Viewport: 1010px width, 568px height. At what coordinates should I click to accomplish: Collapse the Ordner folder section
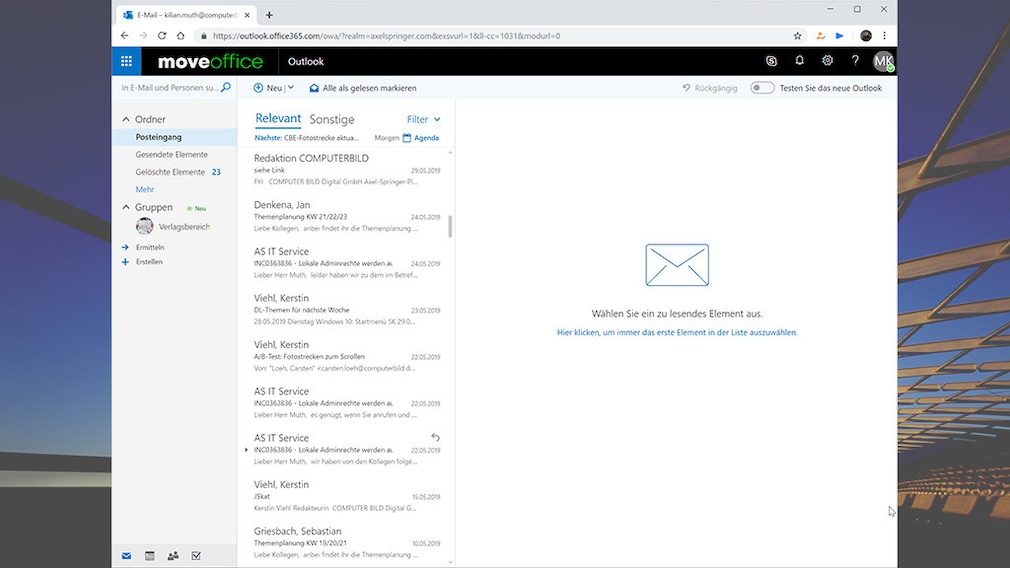click(124, 119)
